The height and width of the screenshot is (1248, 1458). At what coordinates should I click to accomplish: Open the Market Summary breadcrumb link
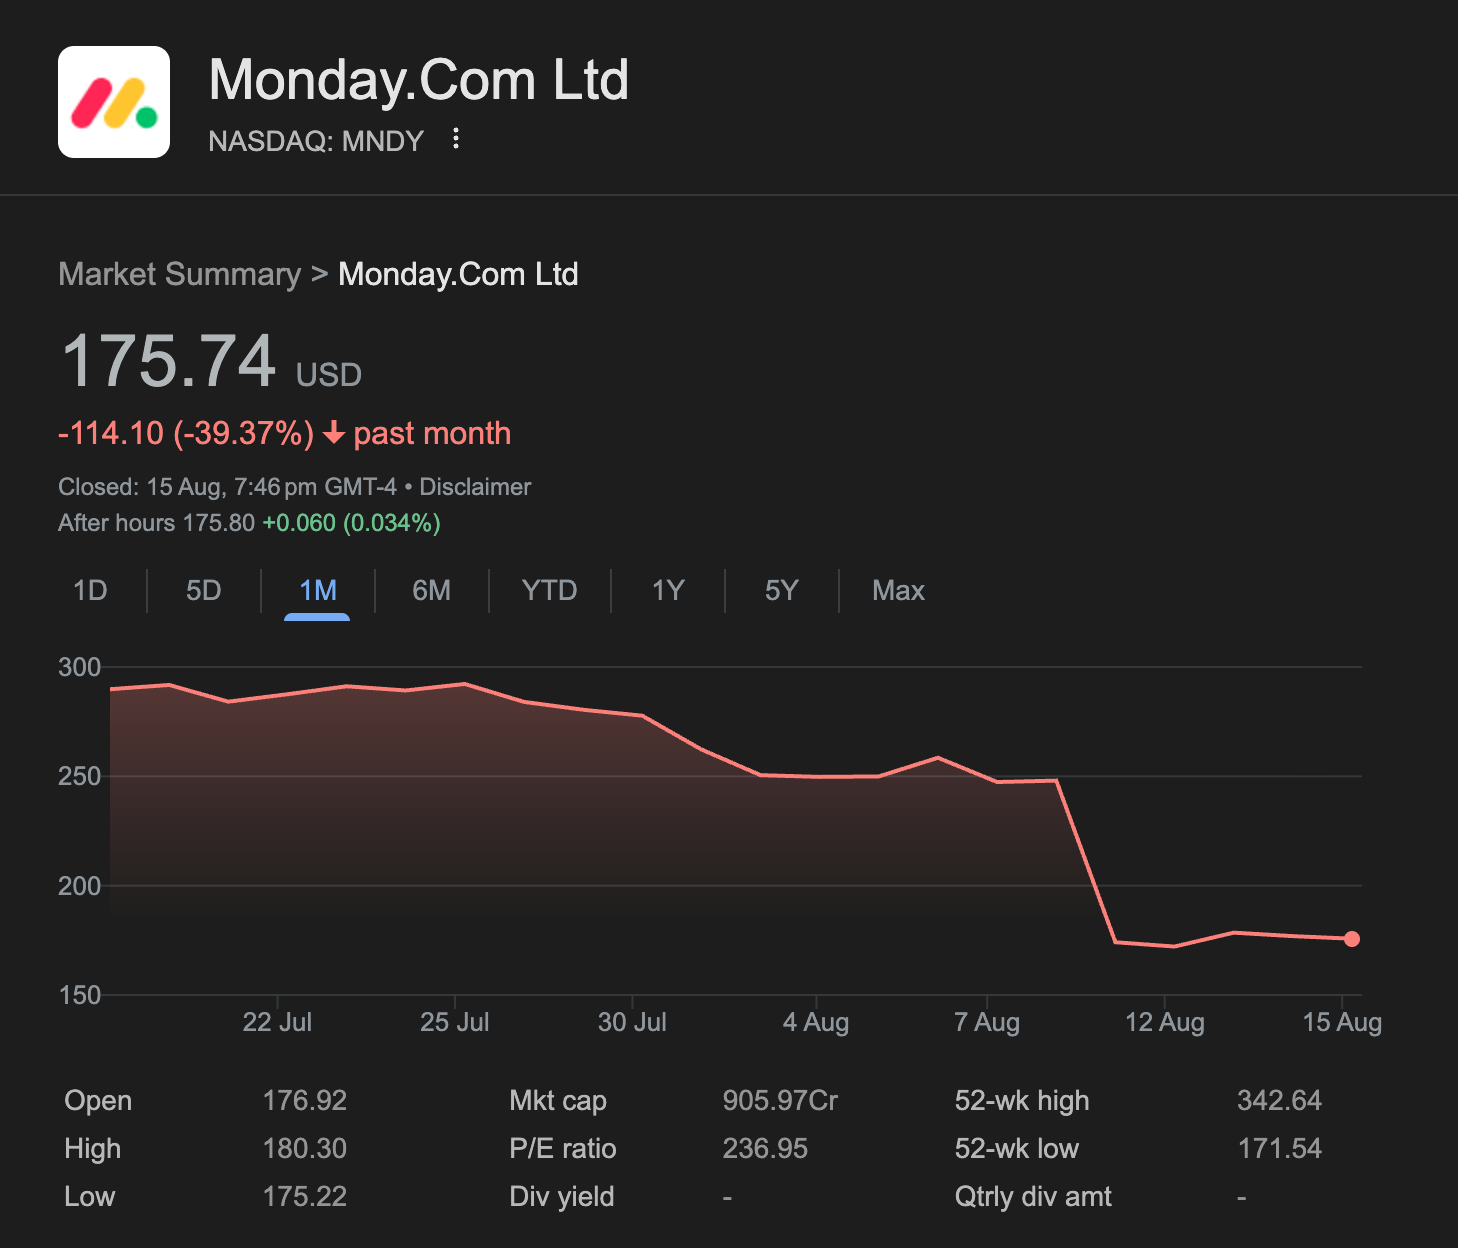pos(180,274)
